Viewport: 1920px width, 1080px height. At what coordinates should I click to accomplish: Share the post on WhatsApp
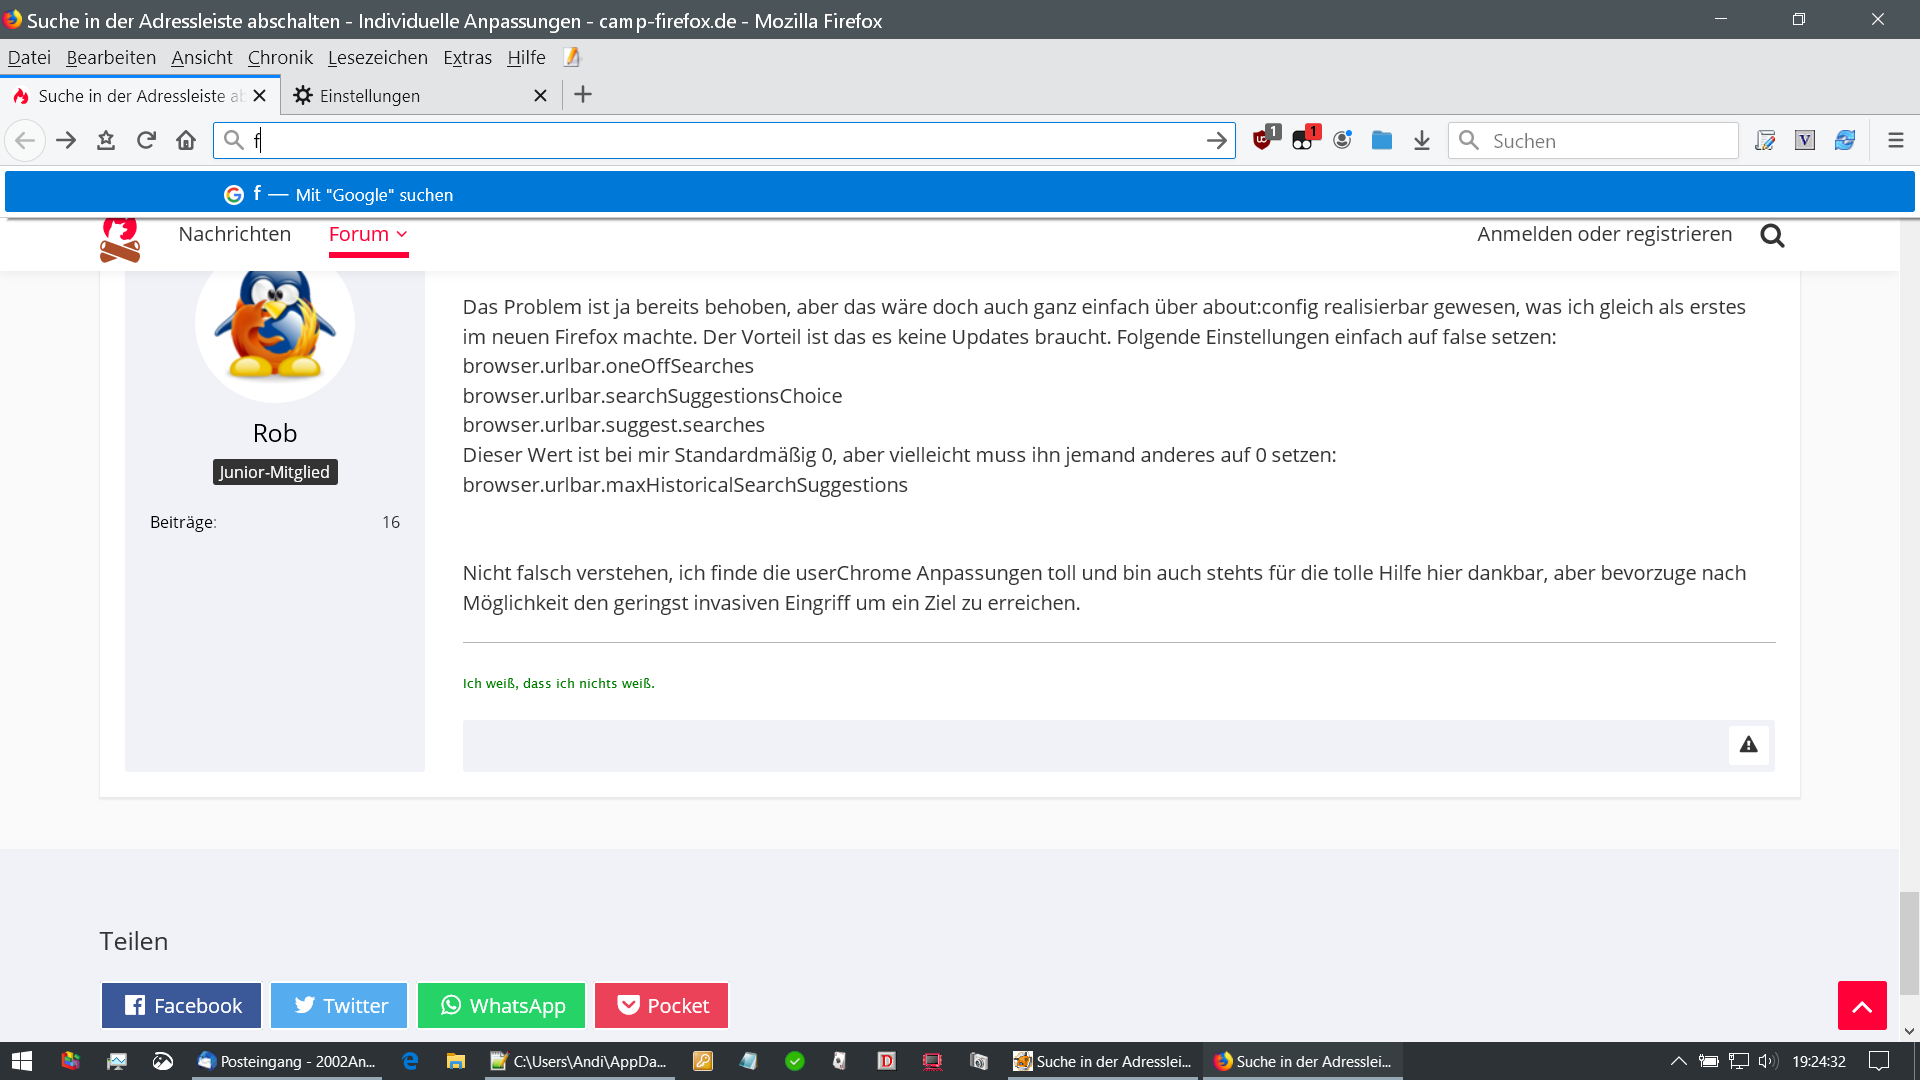501,1006
